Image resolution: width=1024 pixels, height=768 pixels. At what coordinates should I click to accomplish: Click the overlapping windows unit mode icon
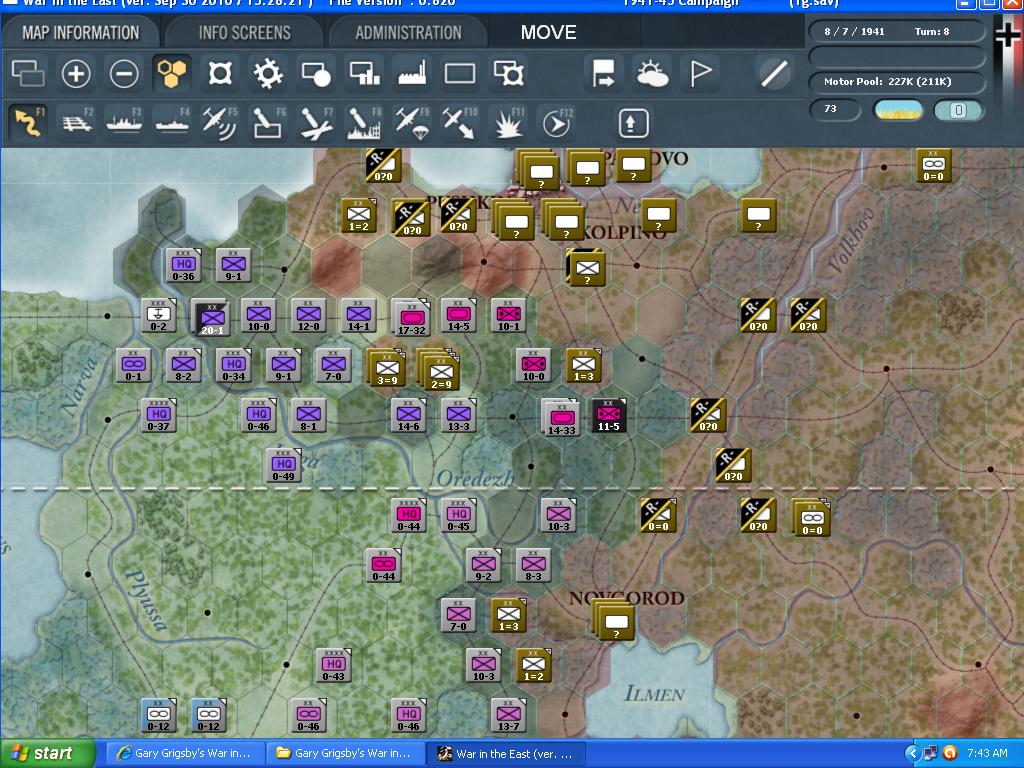[28, 73]
